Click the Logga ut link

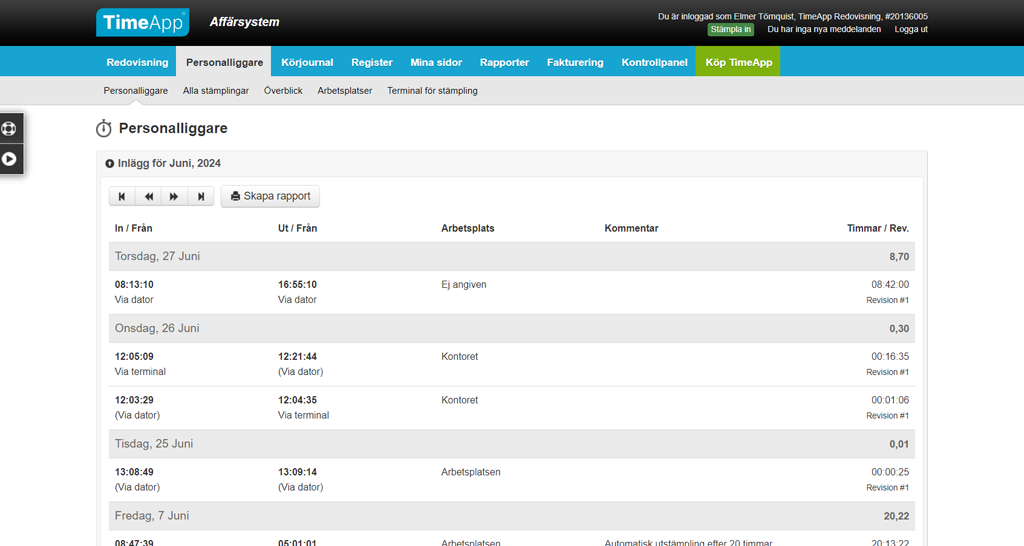pos(911,29)
